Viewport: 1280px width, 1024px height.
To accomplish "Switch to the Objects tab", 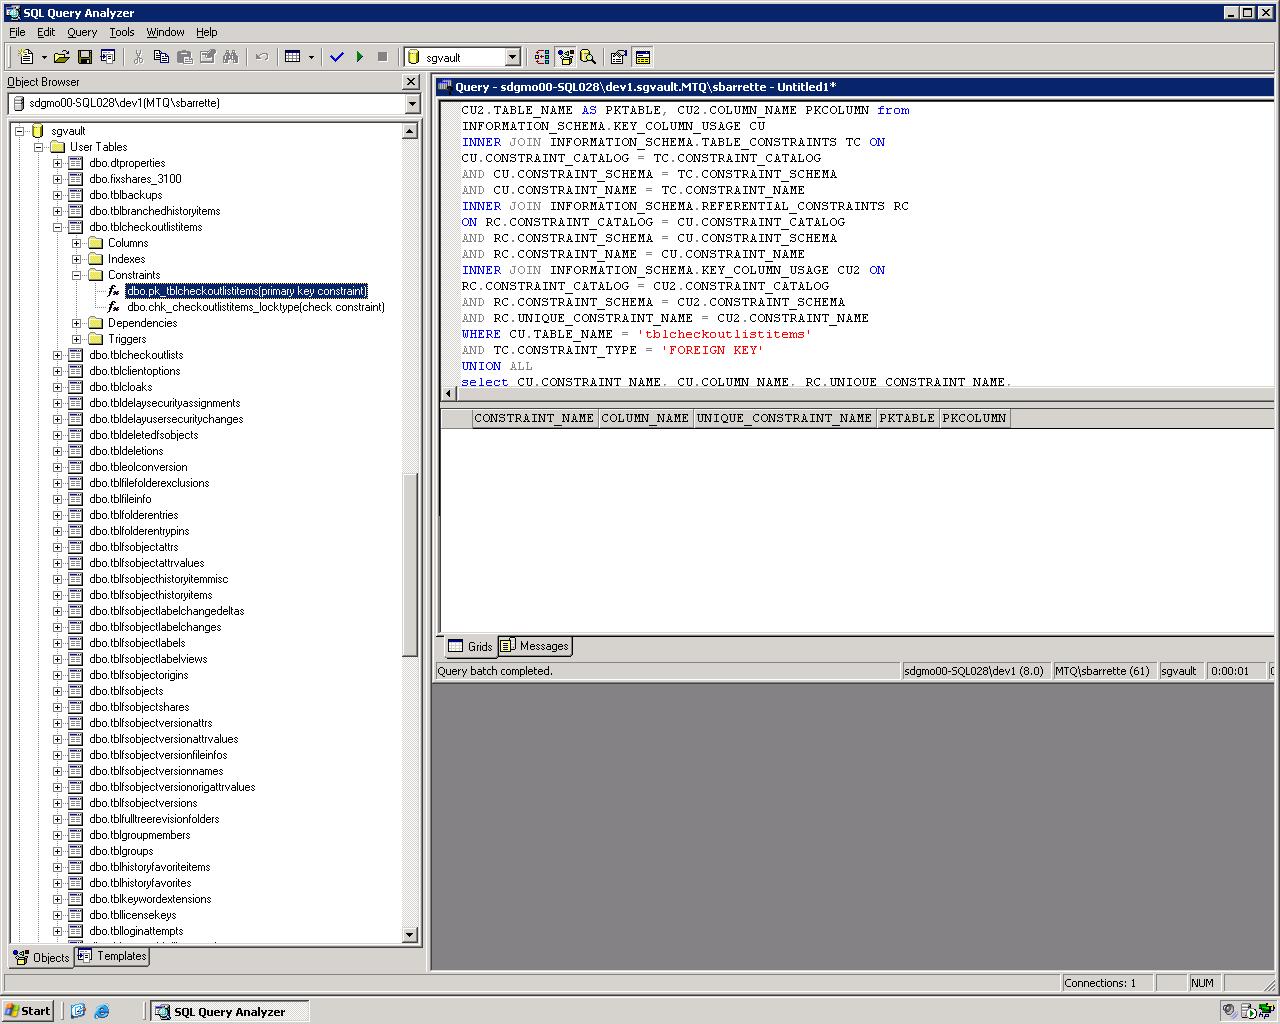I will tap(42, 957).
